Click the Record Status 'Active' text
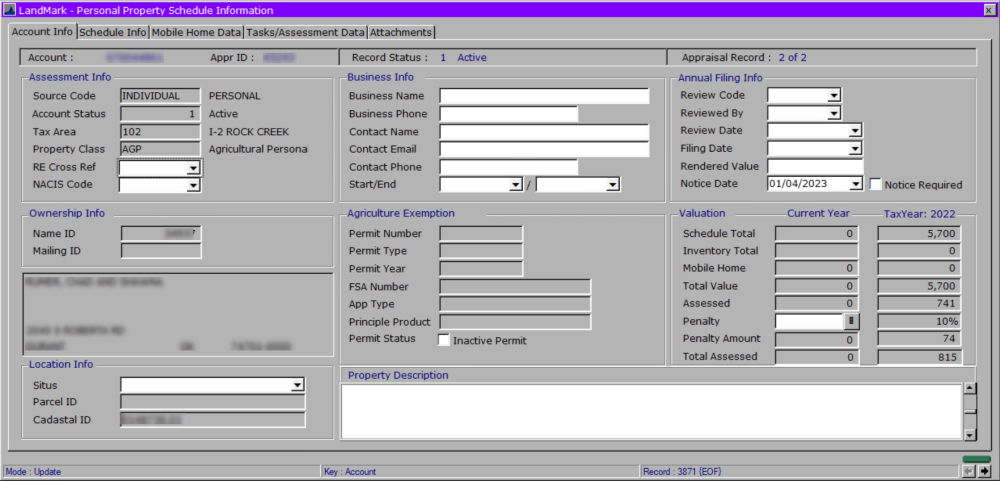Viewport: 1000px width, 481px height. coord(472,57)
